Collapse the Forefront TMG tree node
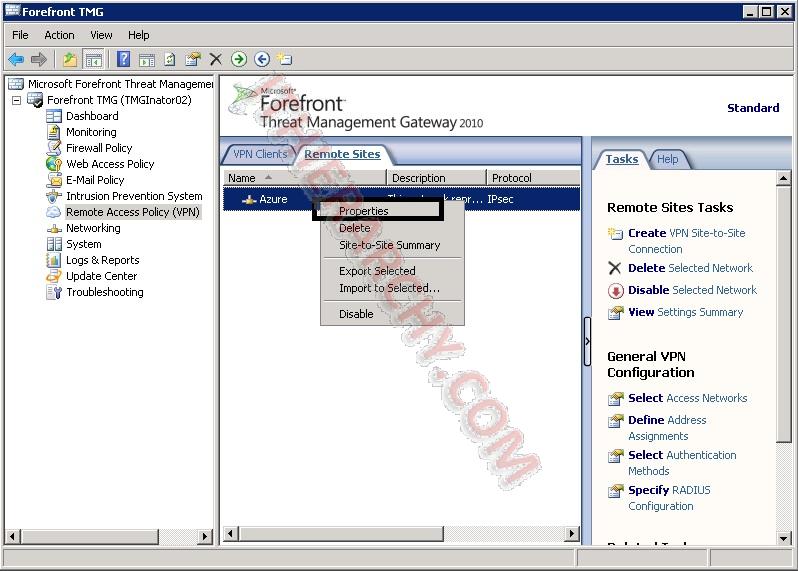Viewport: 798px width, 571px height. click(x=17, y=100)
